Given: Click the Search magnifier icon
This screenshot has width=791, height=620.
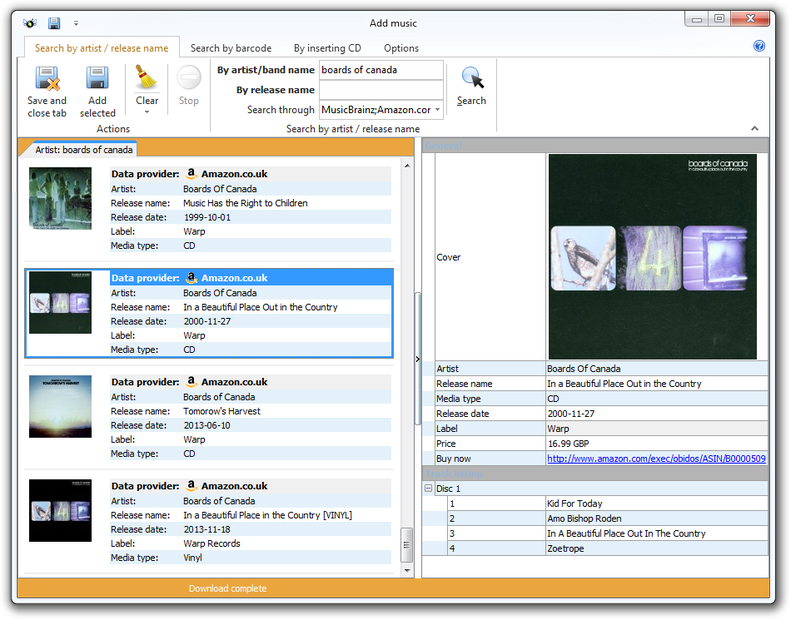Looking at the screenshot, I should 471,79.
